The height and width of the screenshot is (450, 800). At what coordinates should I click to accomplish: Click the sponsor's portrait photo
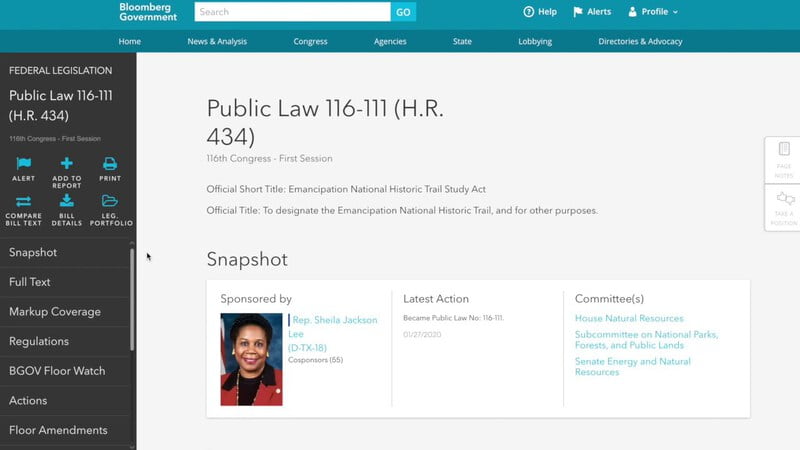[251, 359]
